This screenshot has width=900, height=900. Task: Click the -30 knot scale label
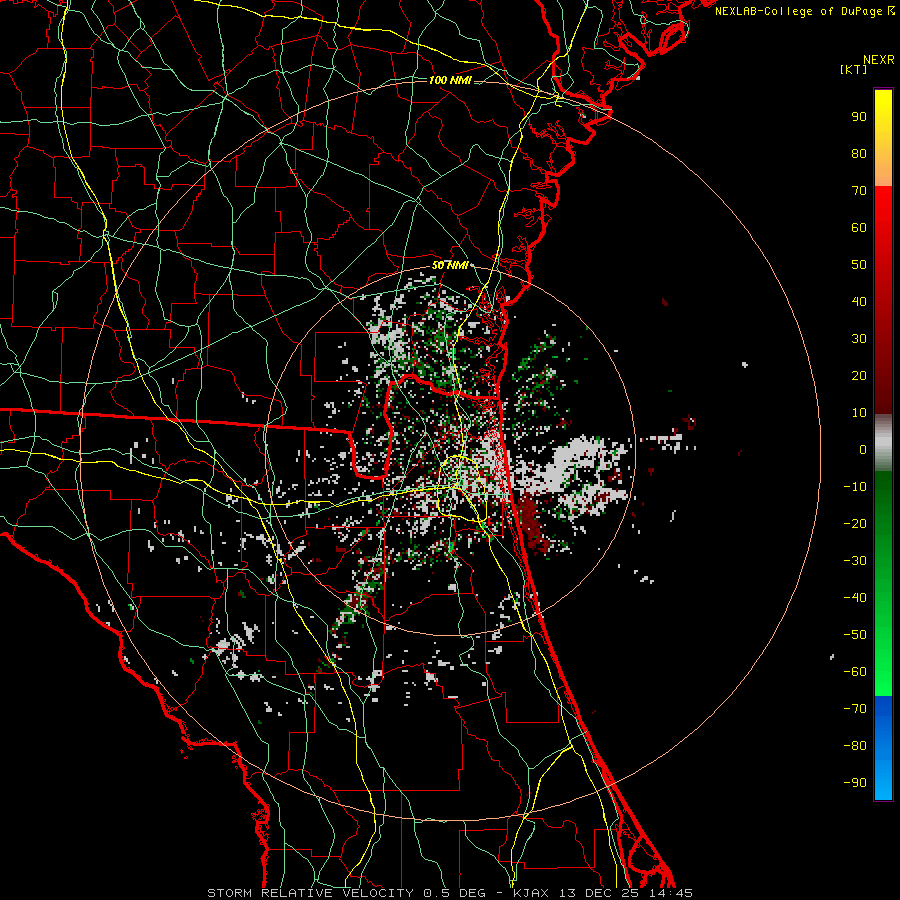[x=855, y=561]
